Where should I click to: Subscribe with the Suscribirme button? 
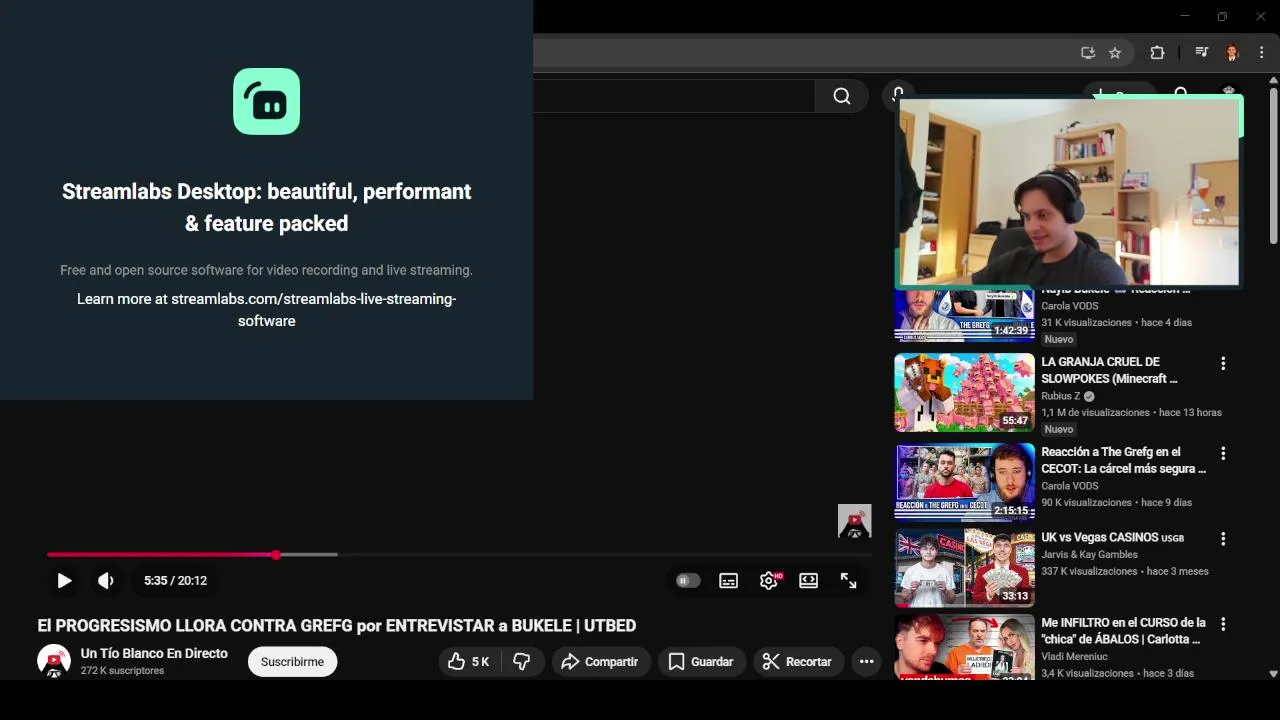click(292, 662)
